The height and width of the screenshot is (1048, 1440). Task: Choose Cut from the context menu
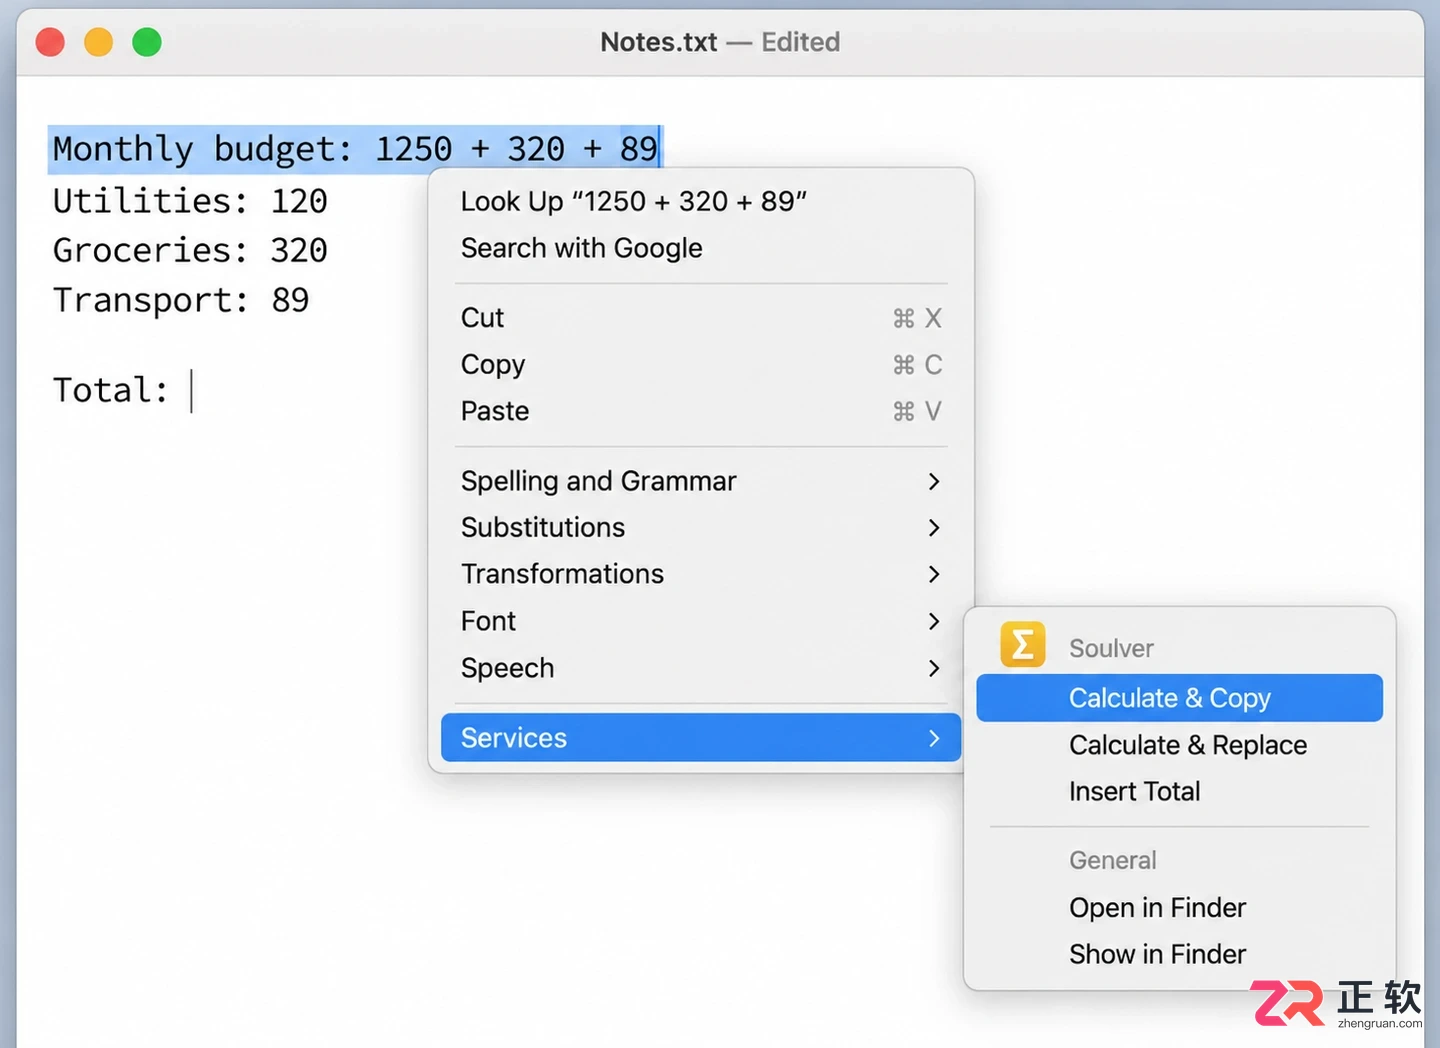(x=701, y=318)
